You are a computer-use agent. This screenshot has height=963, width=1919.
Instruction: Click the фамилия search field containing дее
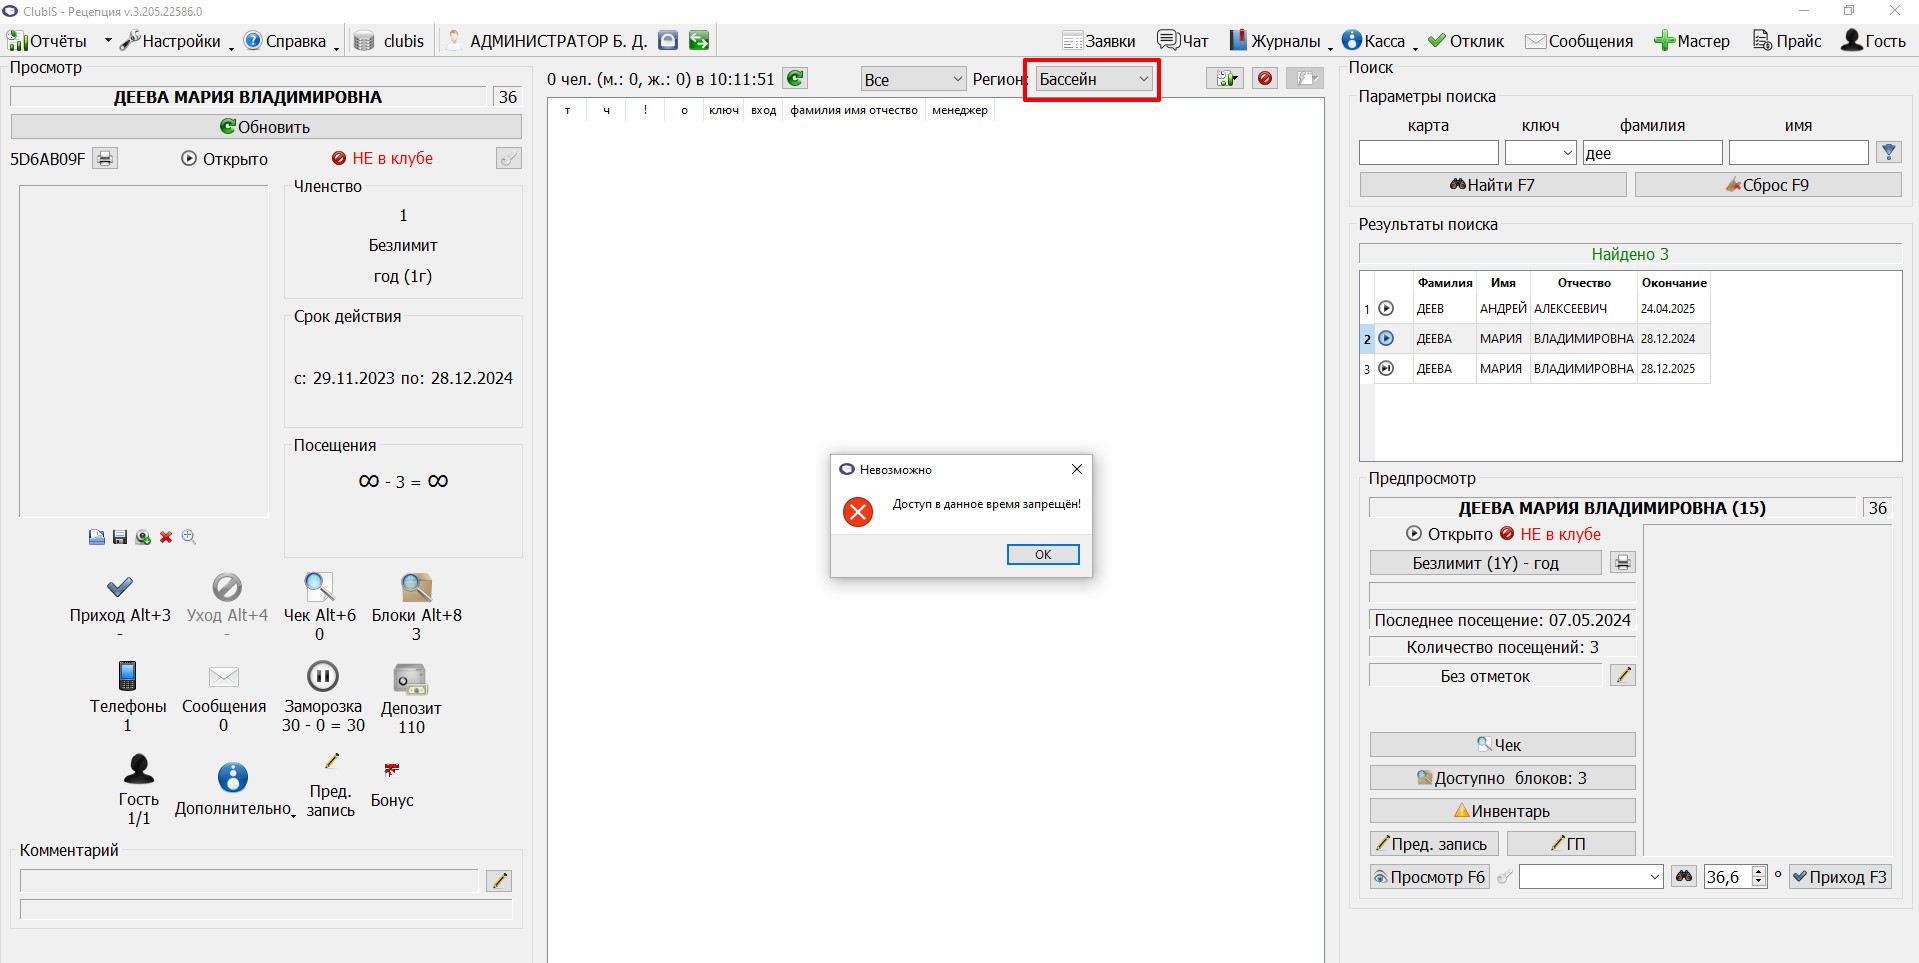point(1652,153)
